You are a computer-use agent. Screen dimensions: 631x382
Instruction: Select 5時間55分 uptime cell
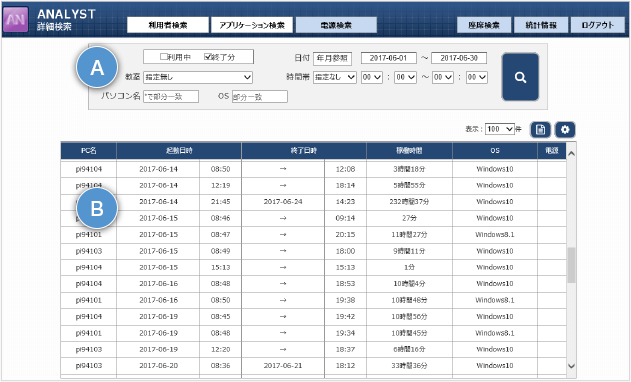(x=409, y=186)
